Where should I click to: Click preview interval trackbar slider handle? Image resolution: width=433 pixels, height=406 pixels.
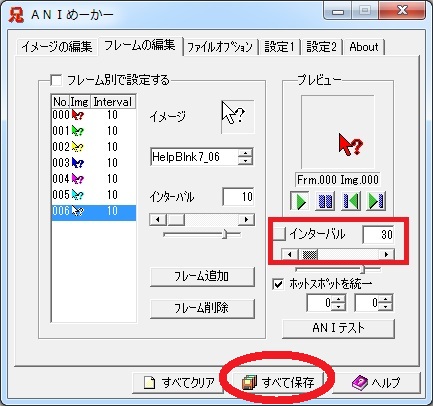[363, 269]
